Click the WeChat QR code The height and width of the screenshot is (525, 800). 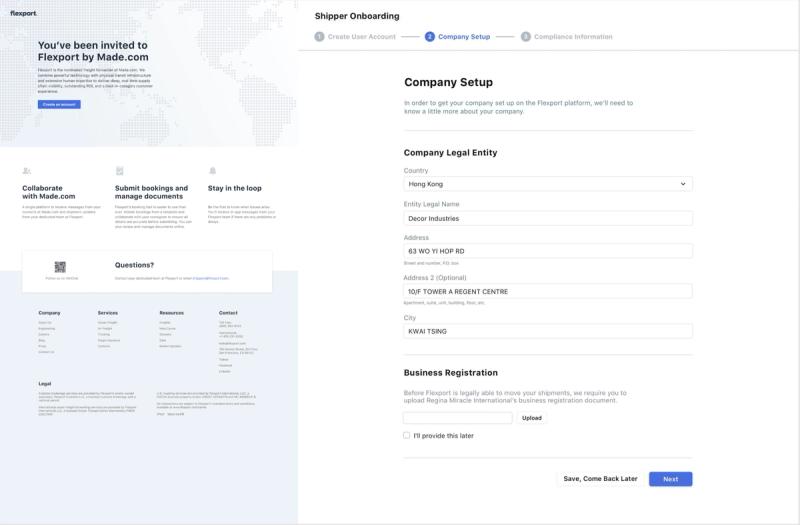pyautogui.click(x=60, y=267)
